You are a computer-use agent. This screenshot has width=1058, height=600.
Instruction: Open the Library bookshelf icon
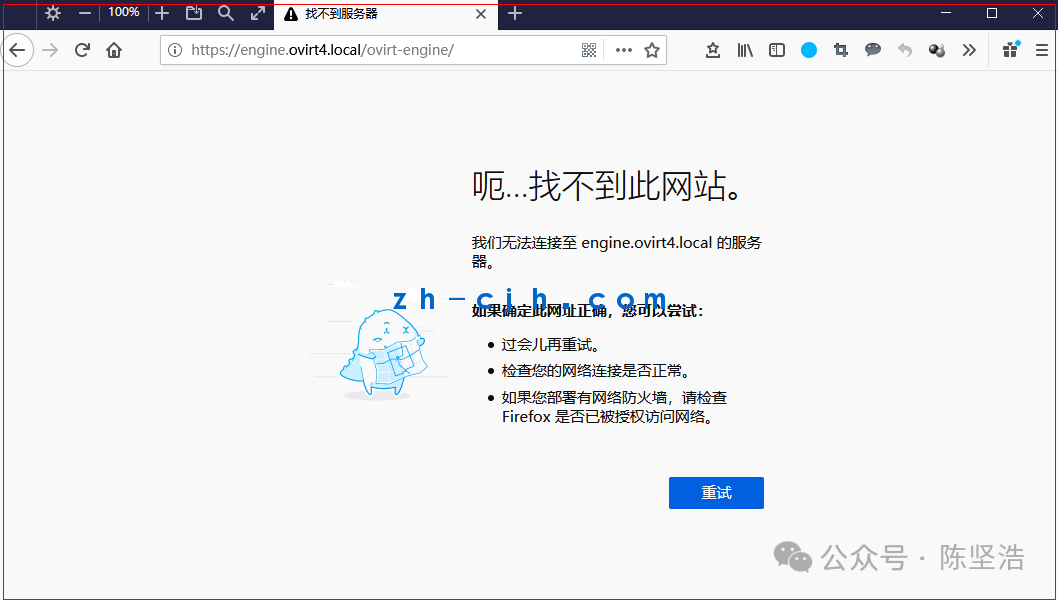pos(745,50)
